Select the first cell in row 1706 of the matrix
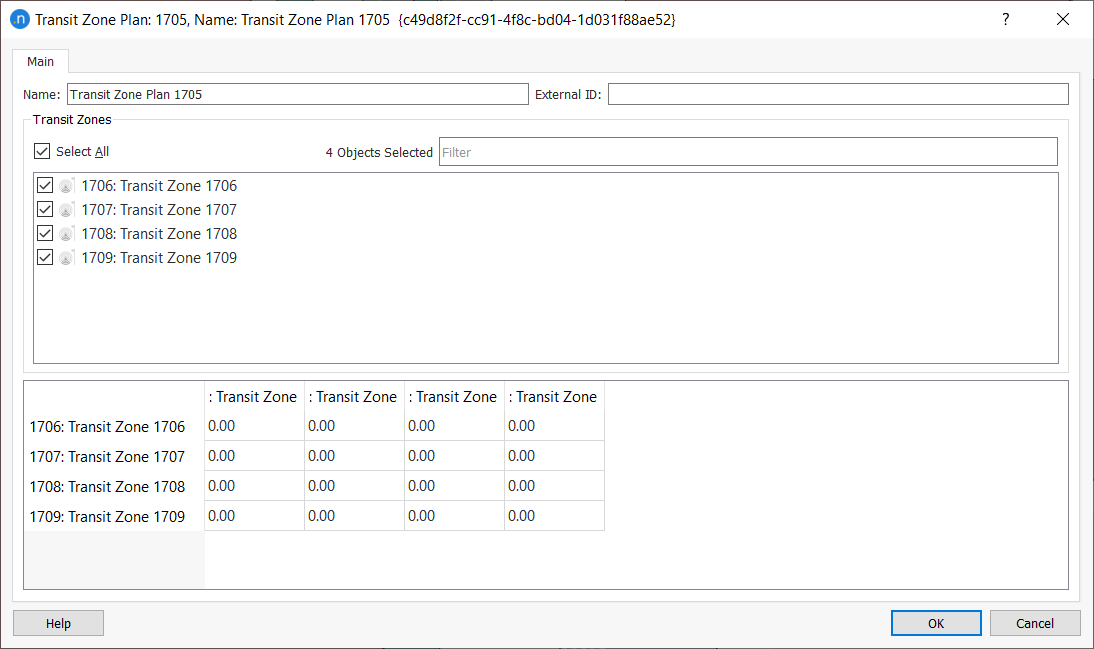 (254, 426)
